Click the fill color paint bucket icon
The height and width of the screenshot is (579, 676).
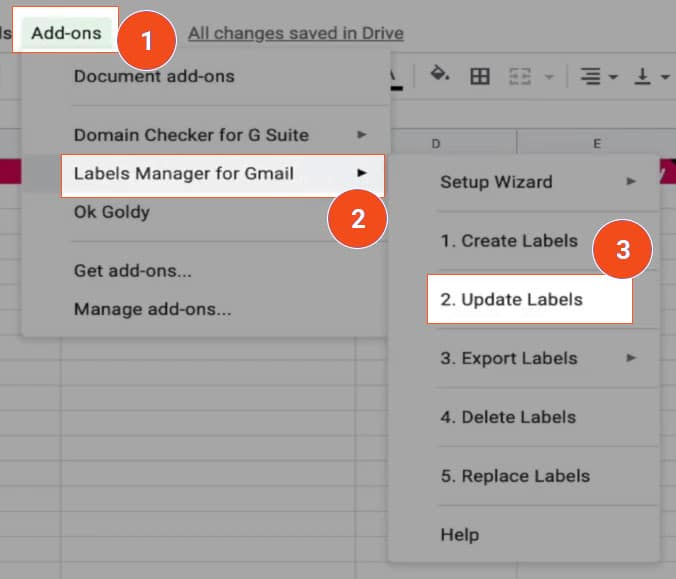tap(440, 74)
